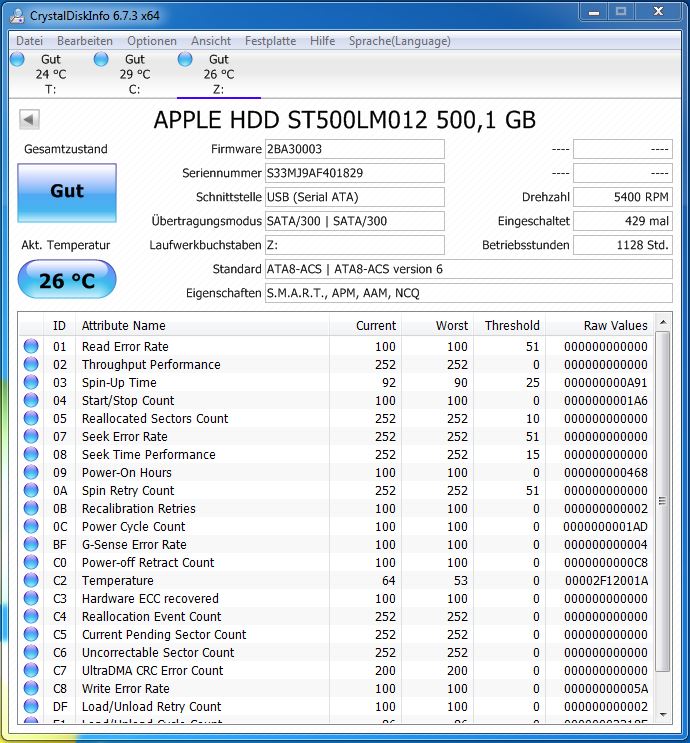Click the Schnittstelle field USB (Serial ATA)
The image size is (690, 743).
tap(354, 197)
